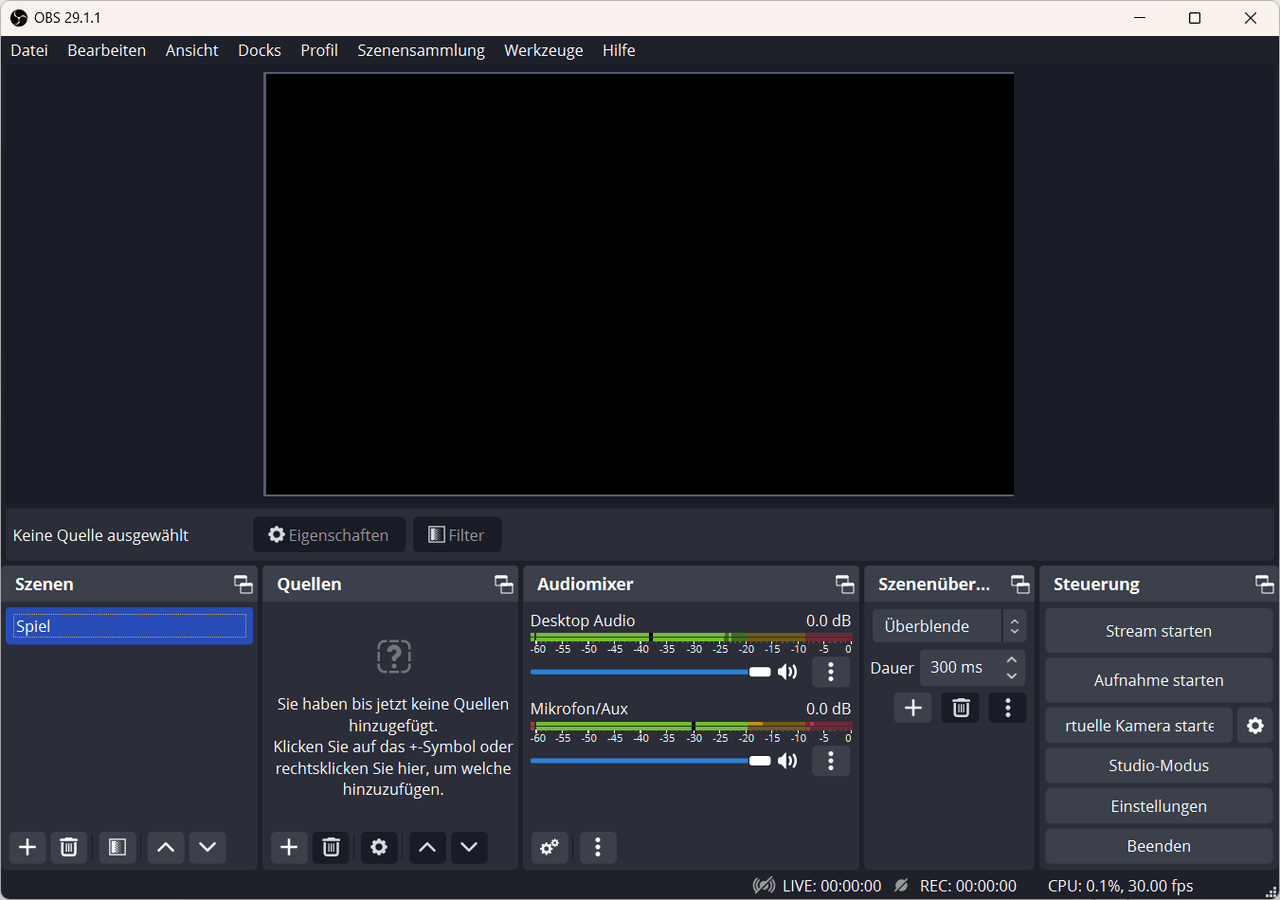Undock the Audiomixer panel

(x=845, y=584)
